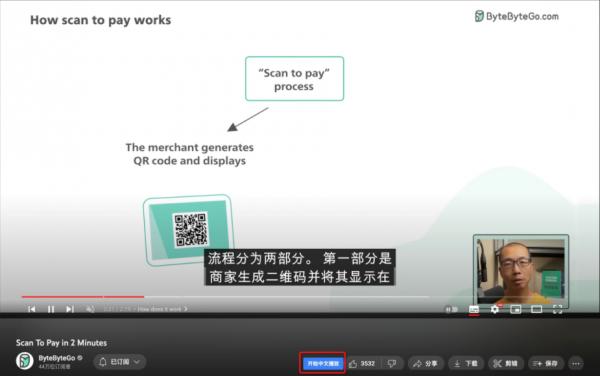Like the video with 3532 likes
Viewport: 600px width, 376px height.
click(363, 363)
